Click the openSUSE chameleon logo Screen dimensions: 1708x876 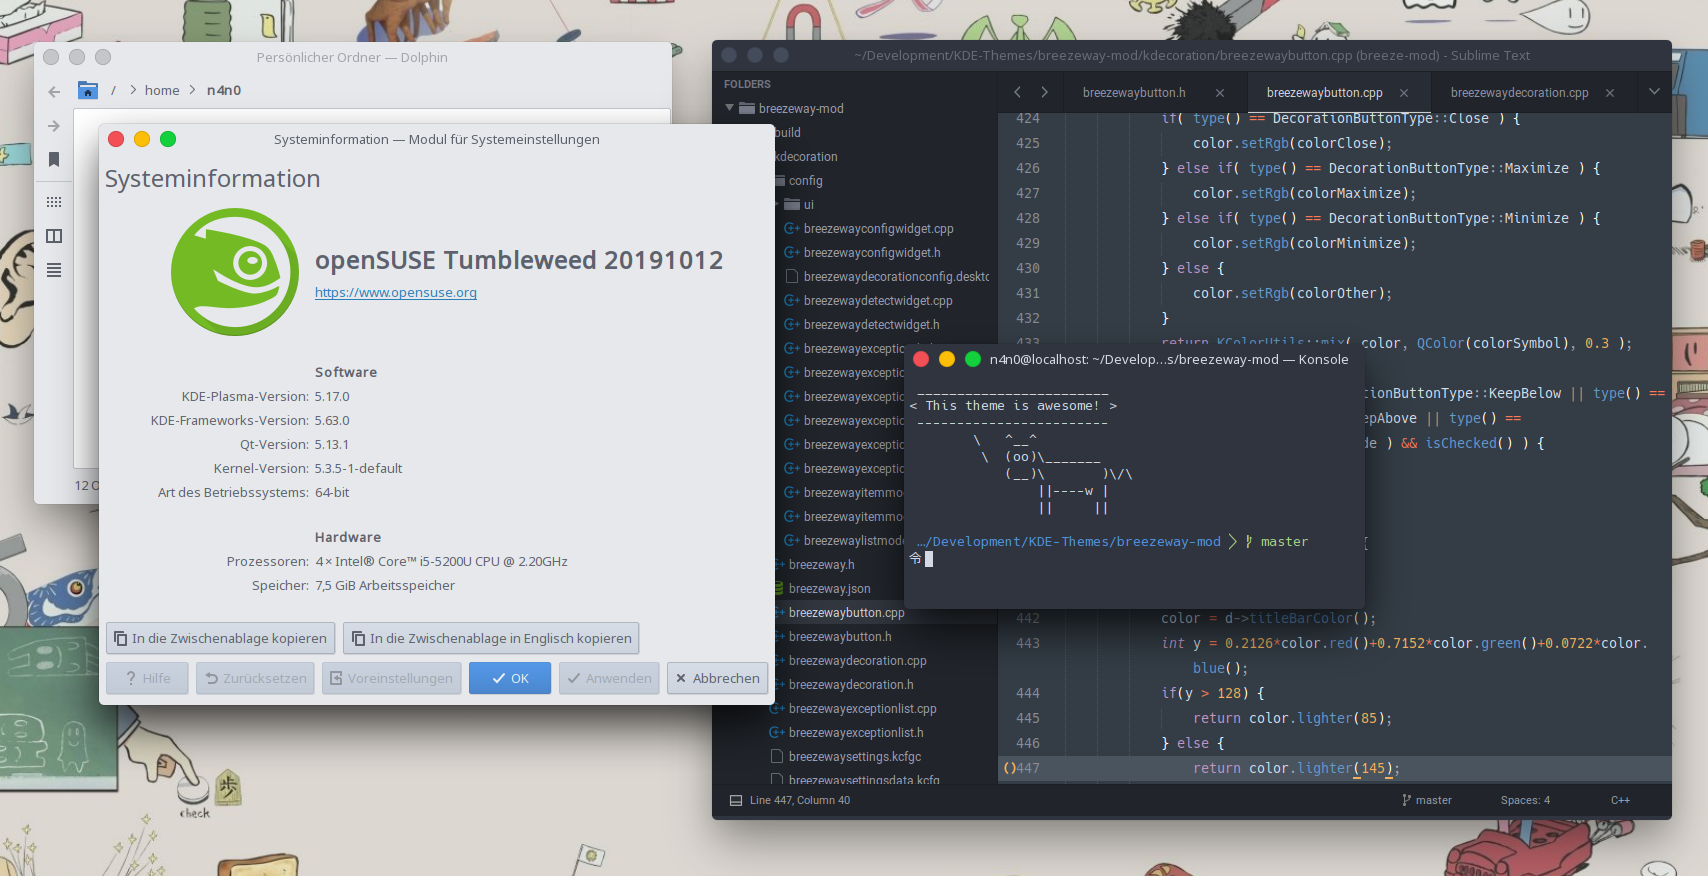235,272
